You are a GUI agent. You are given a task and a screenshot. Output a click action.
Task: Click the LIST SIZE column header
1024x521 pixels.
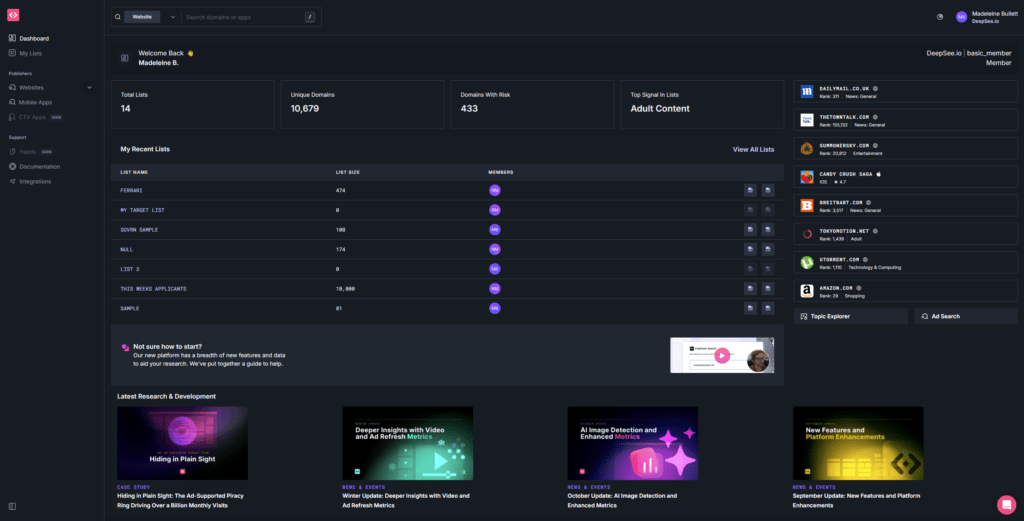(x=347, y=172)
